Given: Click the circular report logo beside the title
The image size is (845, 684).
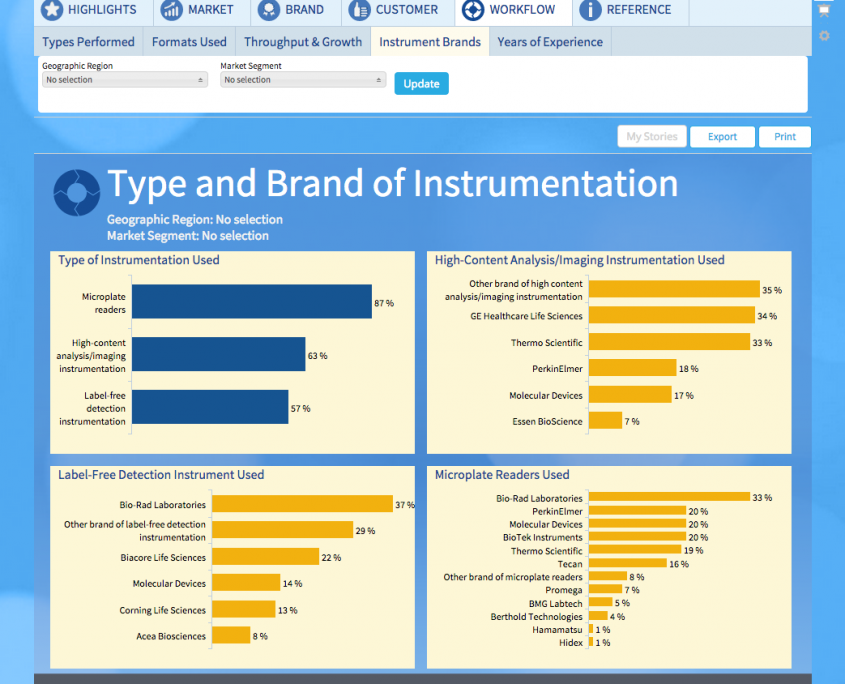Looking at the screenshot, I should pyautogui.click(x=76, y=192).
